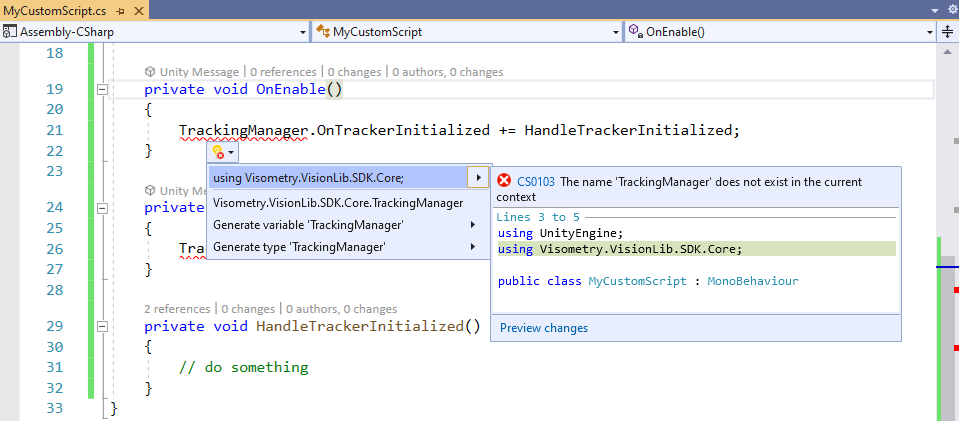
Task: Expand Generate variable 'TrackingManager' submenu
Action: (473, 225)
